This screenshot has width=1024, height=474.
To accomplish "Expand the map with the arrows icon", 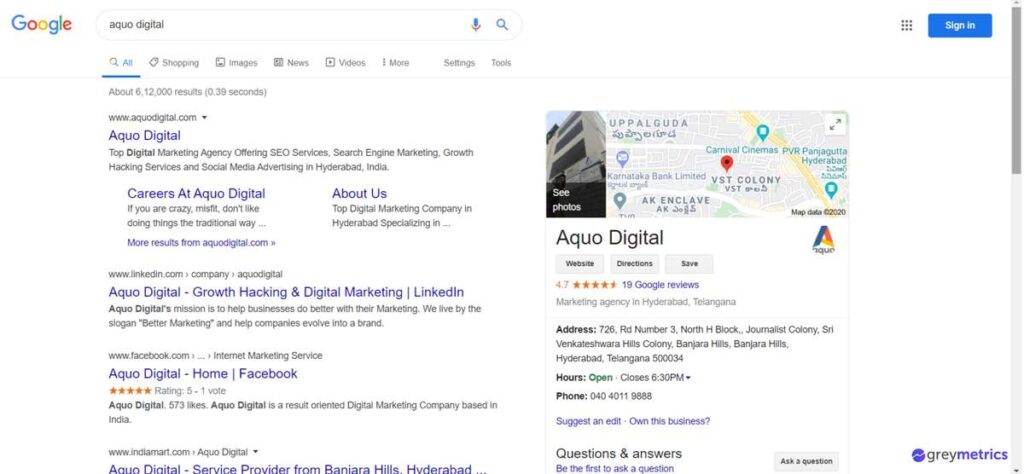I will coord(835,125).
